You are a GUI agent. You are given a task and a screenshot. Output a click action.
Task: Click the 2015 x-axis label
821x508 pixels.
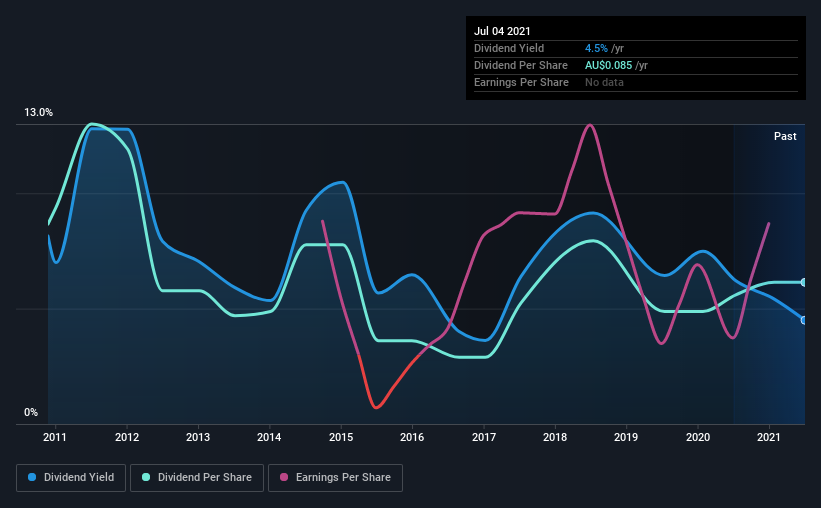click(341, 437)
